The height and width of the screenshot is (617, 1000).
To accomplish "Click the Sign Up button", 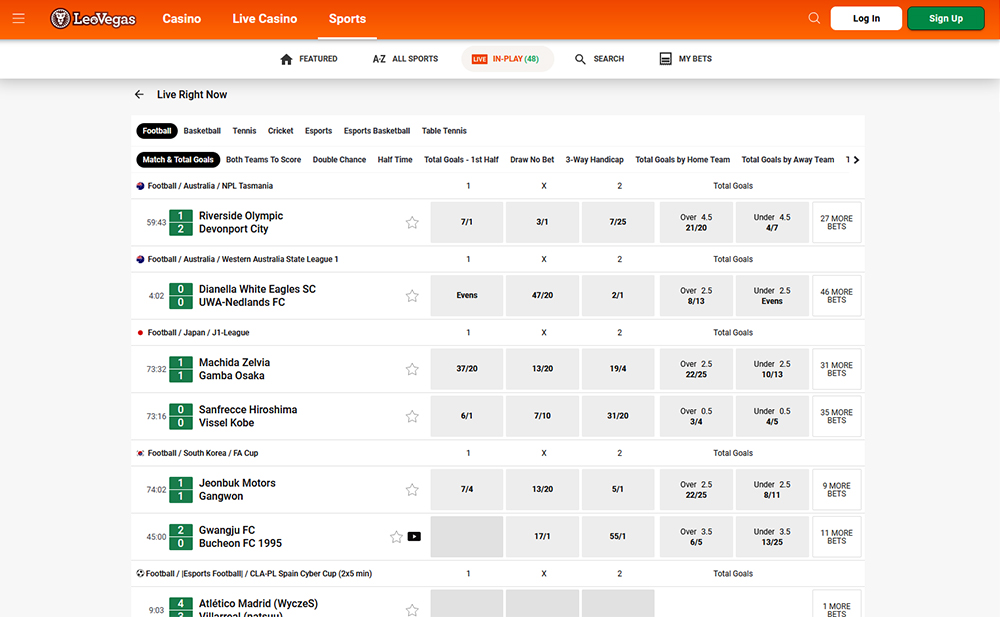I will [x=945, y=19].
